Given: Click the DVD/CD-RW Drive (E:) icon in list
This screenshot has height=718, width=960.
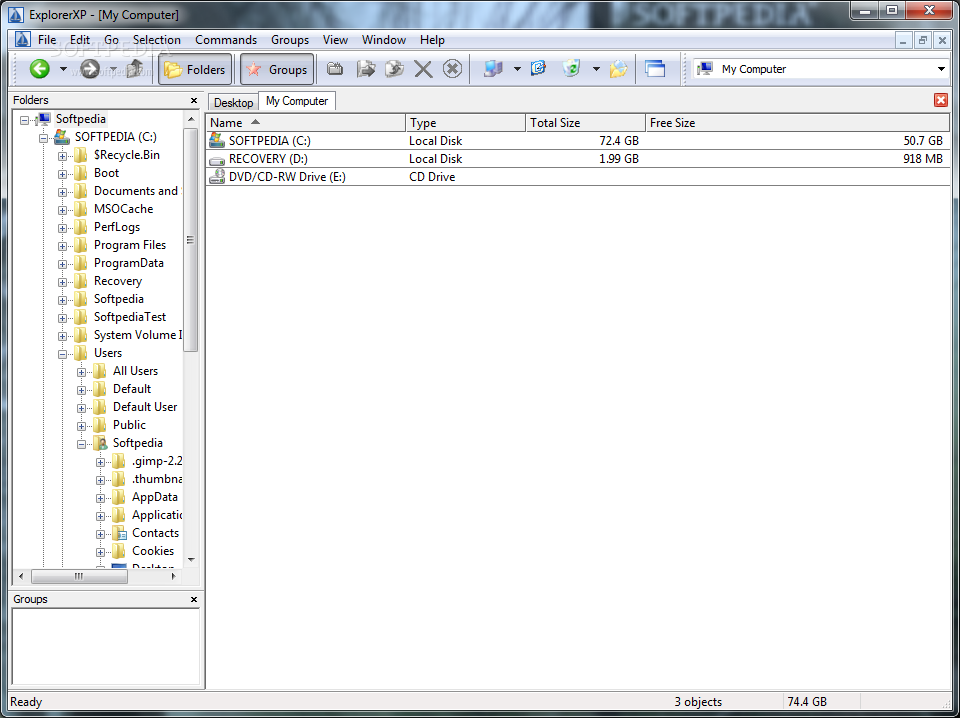Looking at the screenshot, I should coord(217,177).
